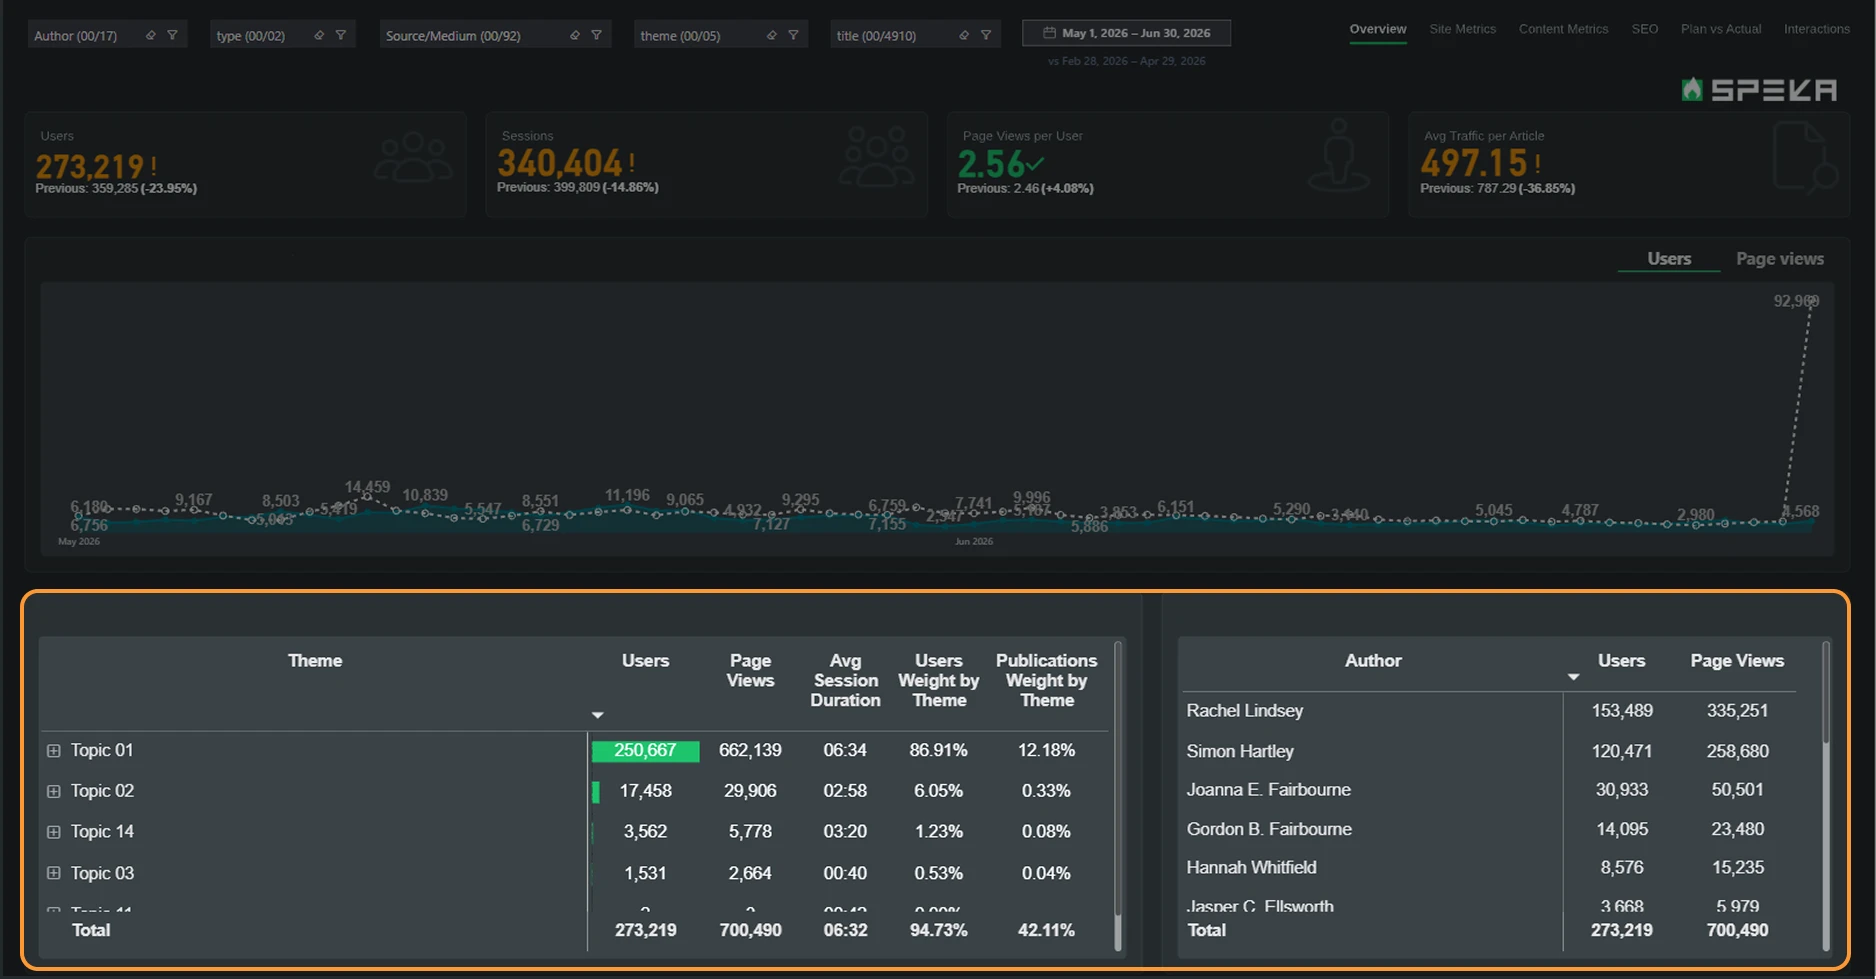The height and width of the screenshot is (979, 1876).
Task: Open the Interactions tab
Action: 1816,29
